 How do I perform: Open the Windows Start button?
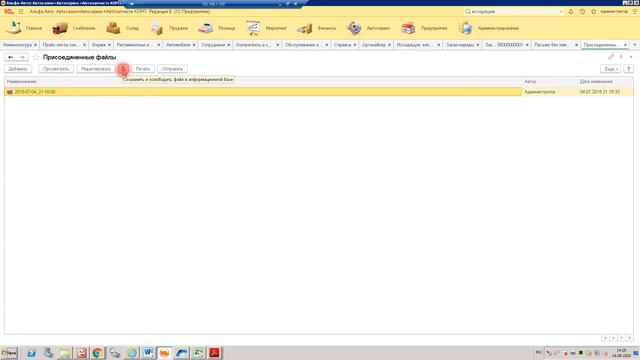(x=9, y=353)
